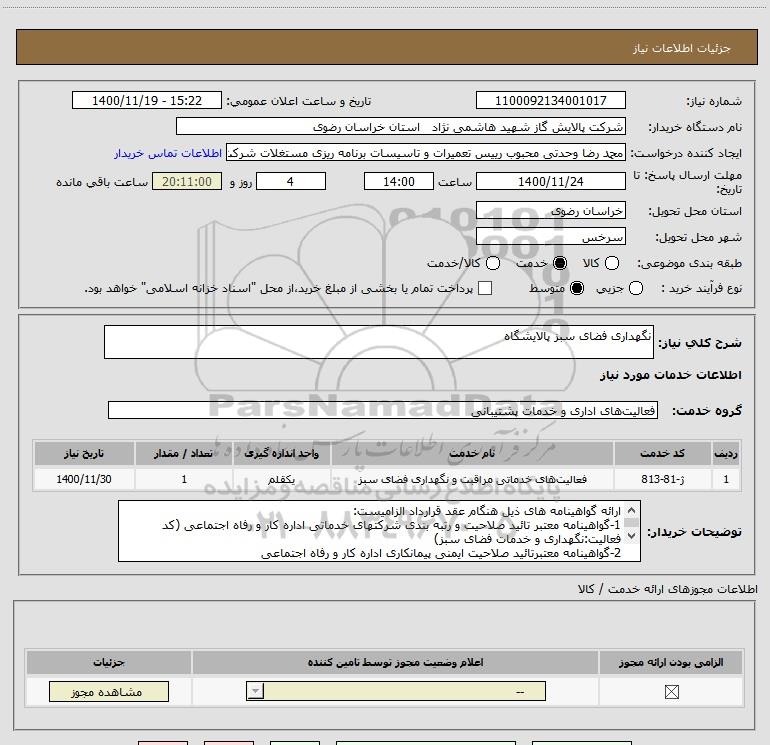This screenshot has height=745, width=770.
Task: Click the اطلاعات مجوزهای ارائه خدمت / کالا heading
Action: tap(668, 589)
